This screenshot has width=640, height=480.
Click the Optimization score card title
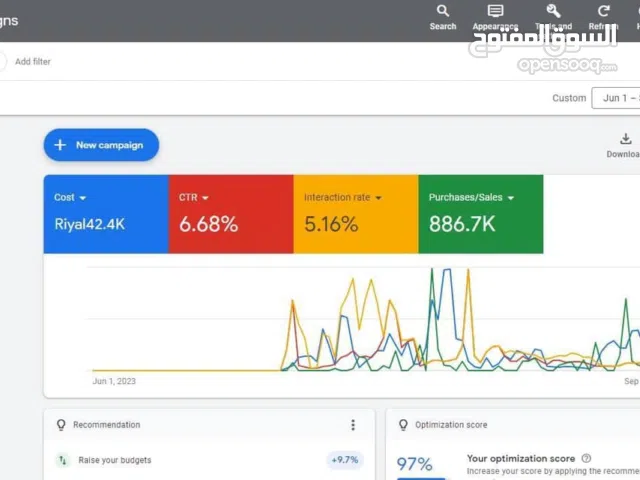point(451,425)
